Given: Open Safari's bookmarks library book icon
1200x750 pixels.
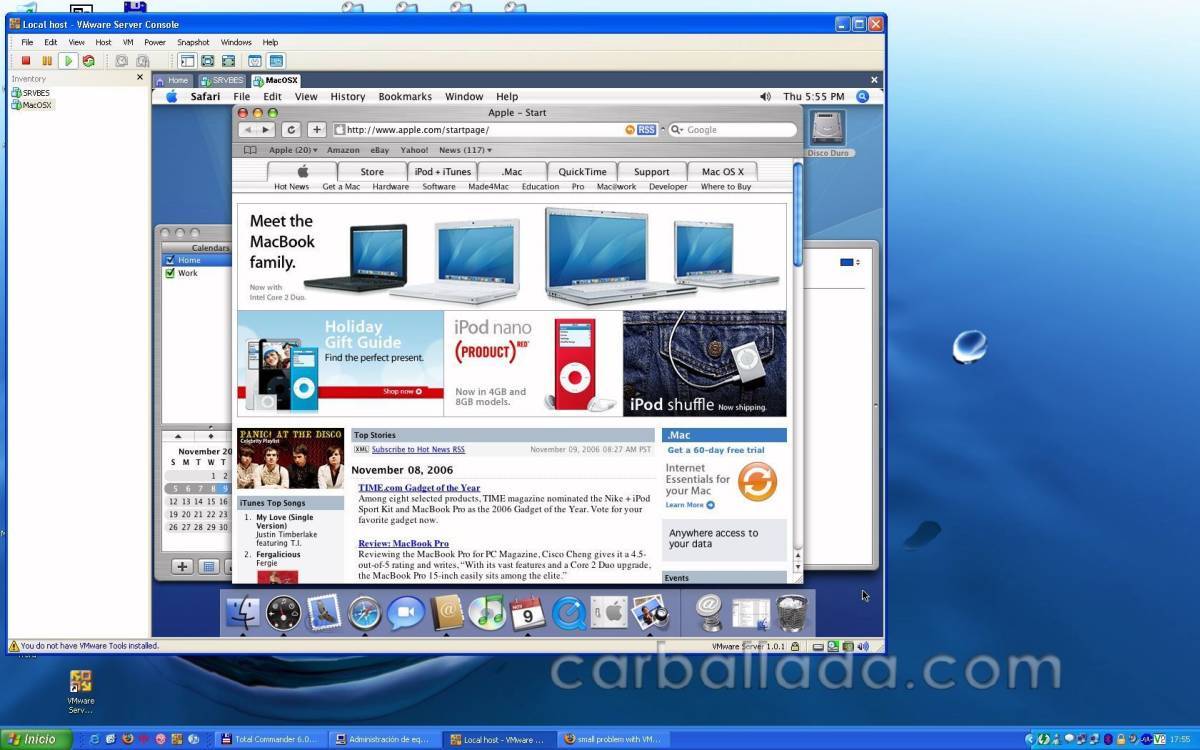Looking at the screenshot, I should pyautogui.click(x=250, y=150).
